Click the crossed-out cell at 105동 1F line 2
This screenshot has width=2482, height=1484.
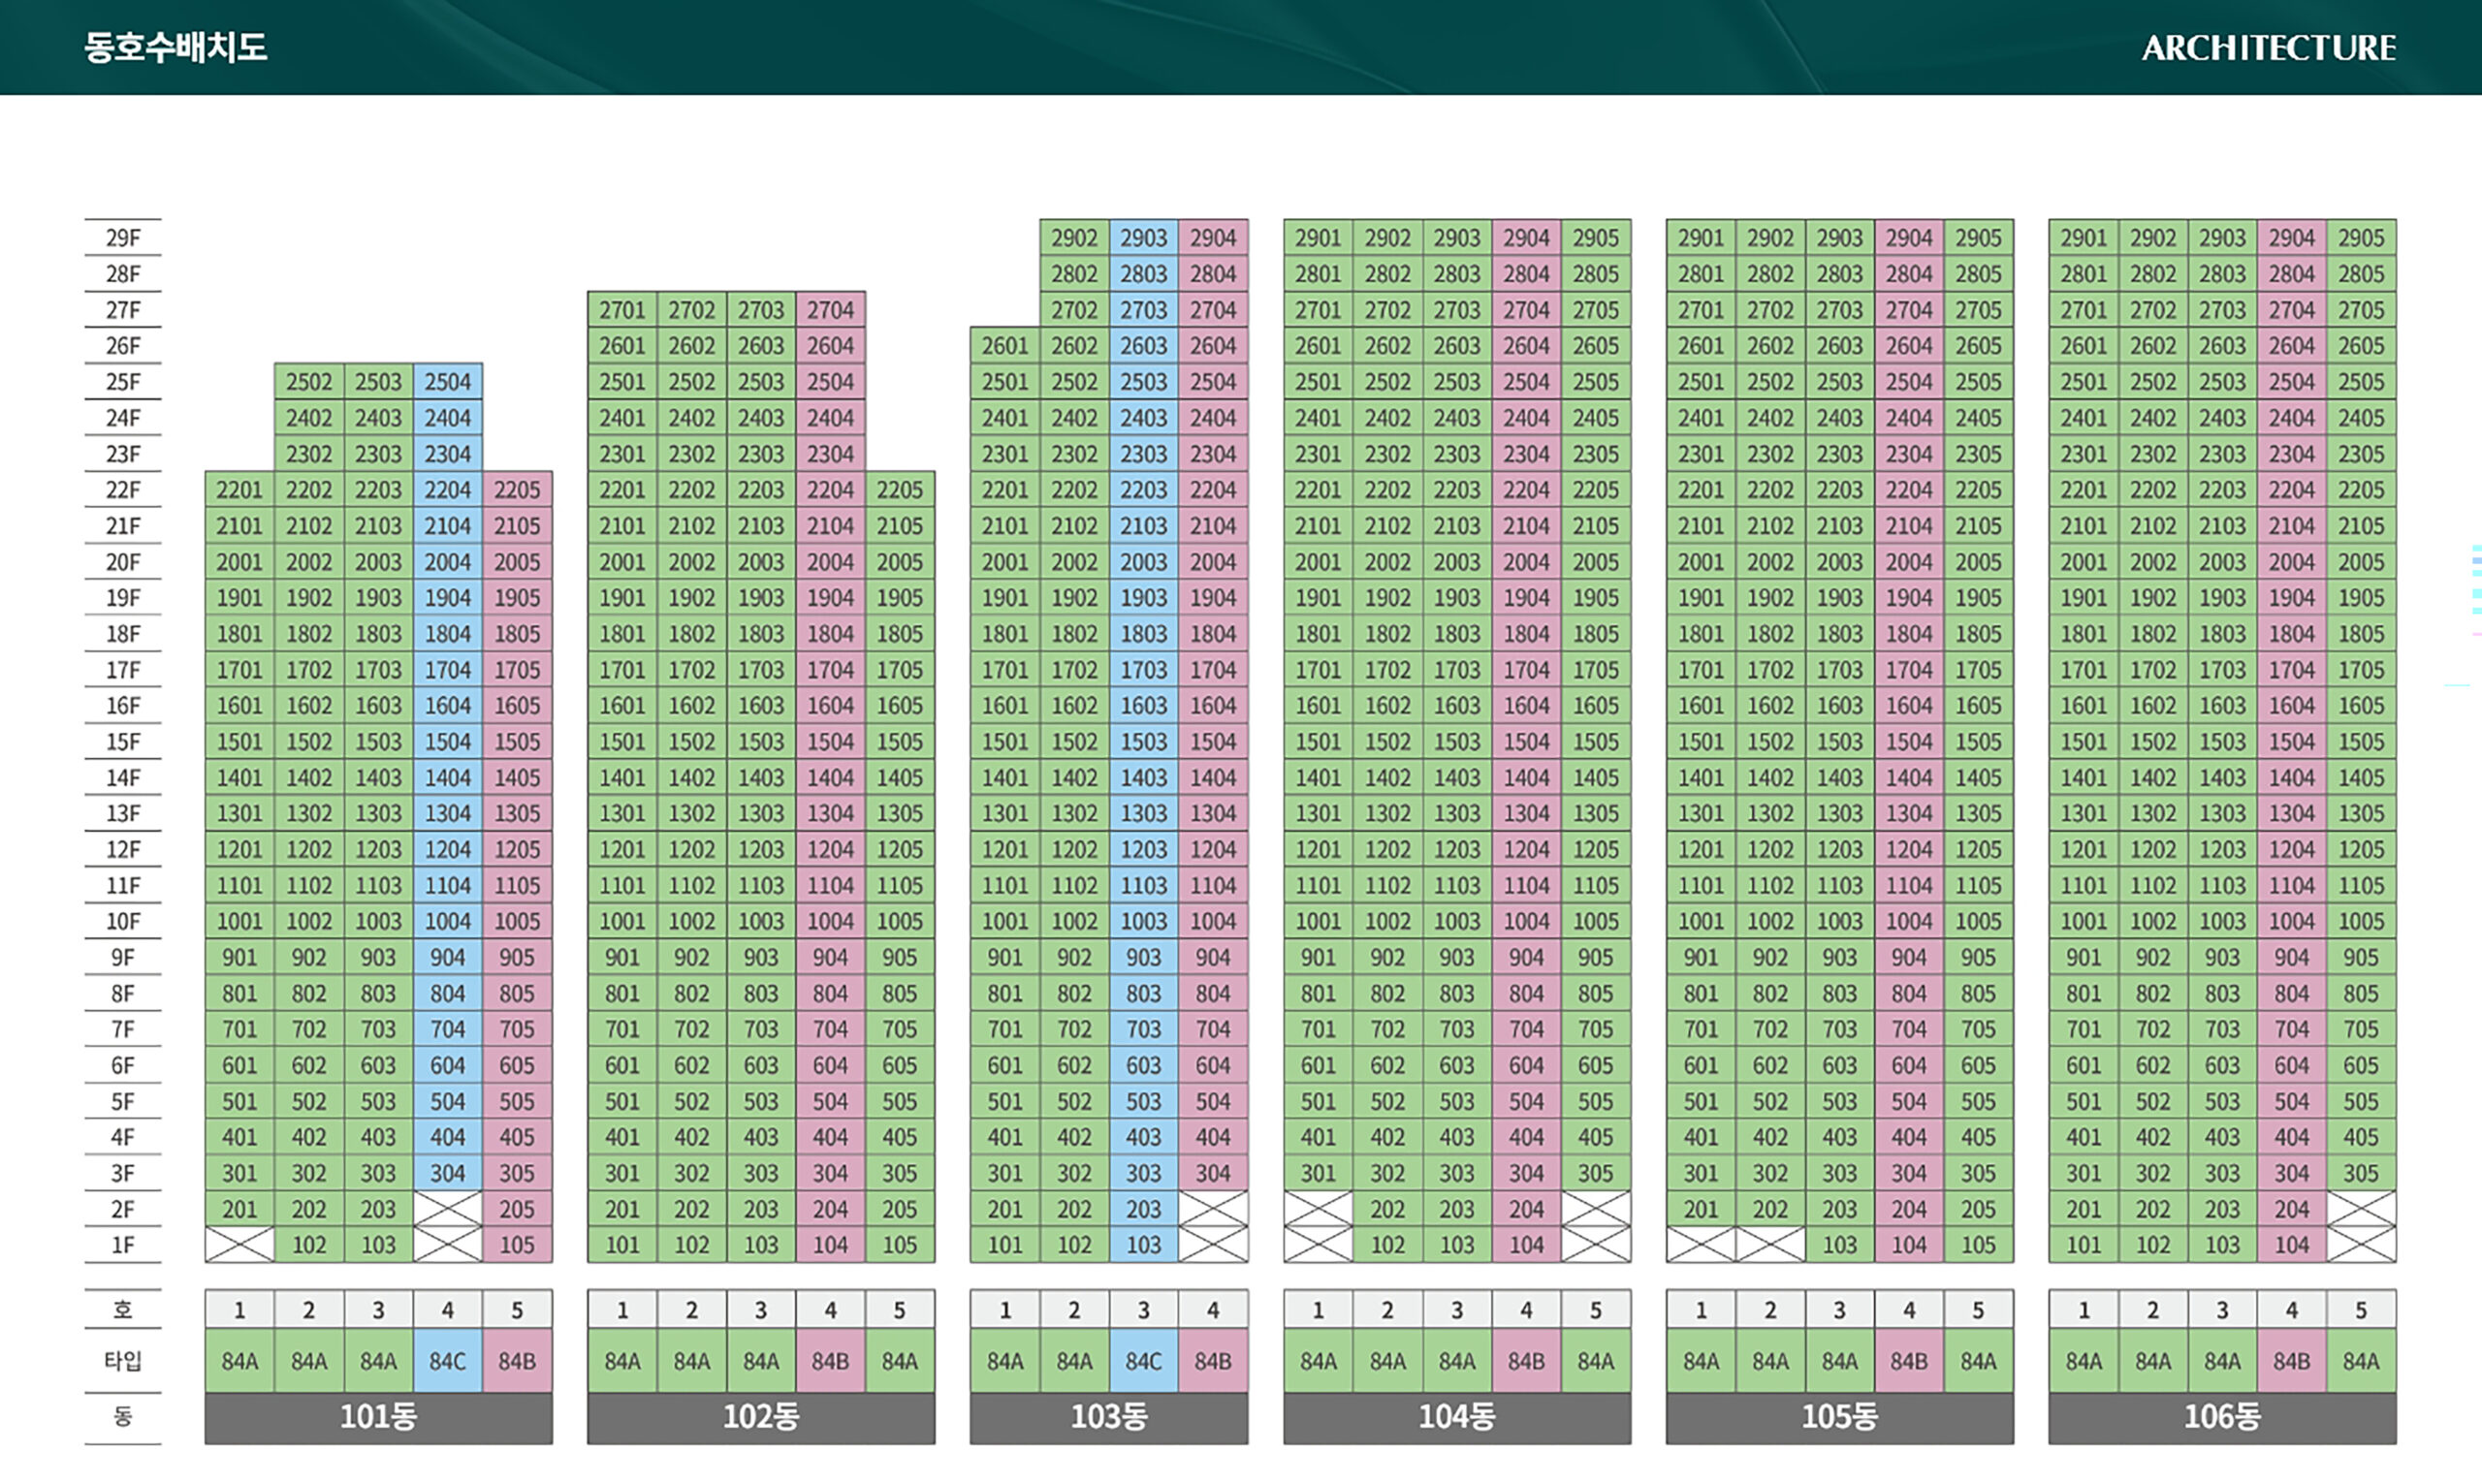pos(1770,1245)
